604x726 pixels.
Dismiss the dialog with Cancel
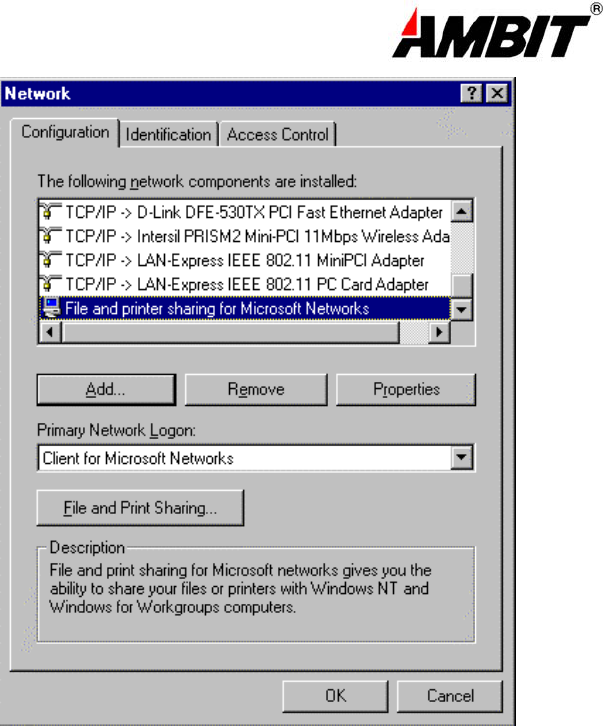tap(450, 696)
